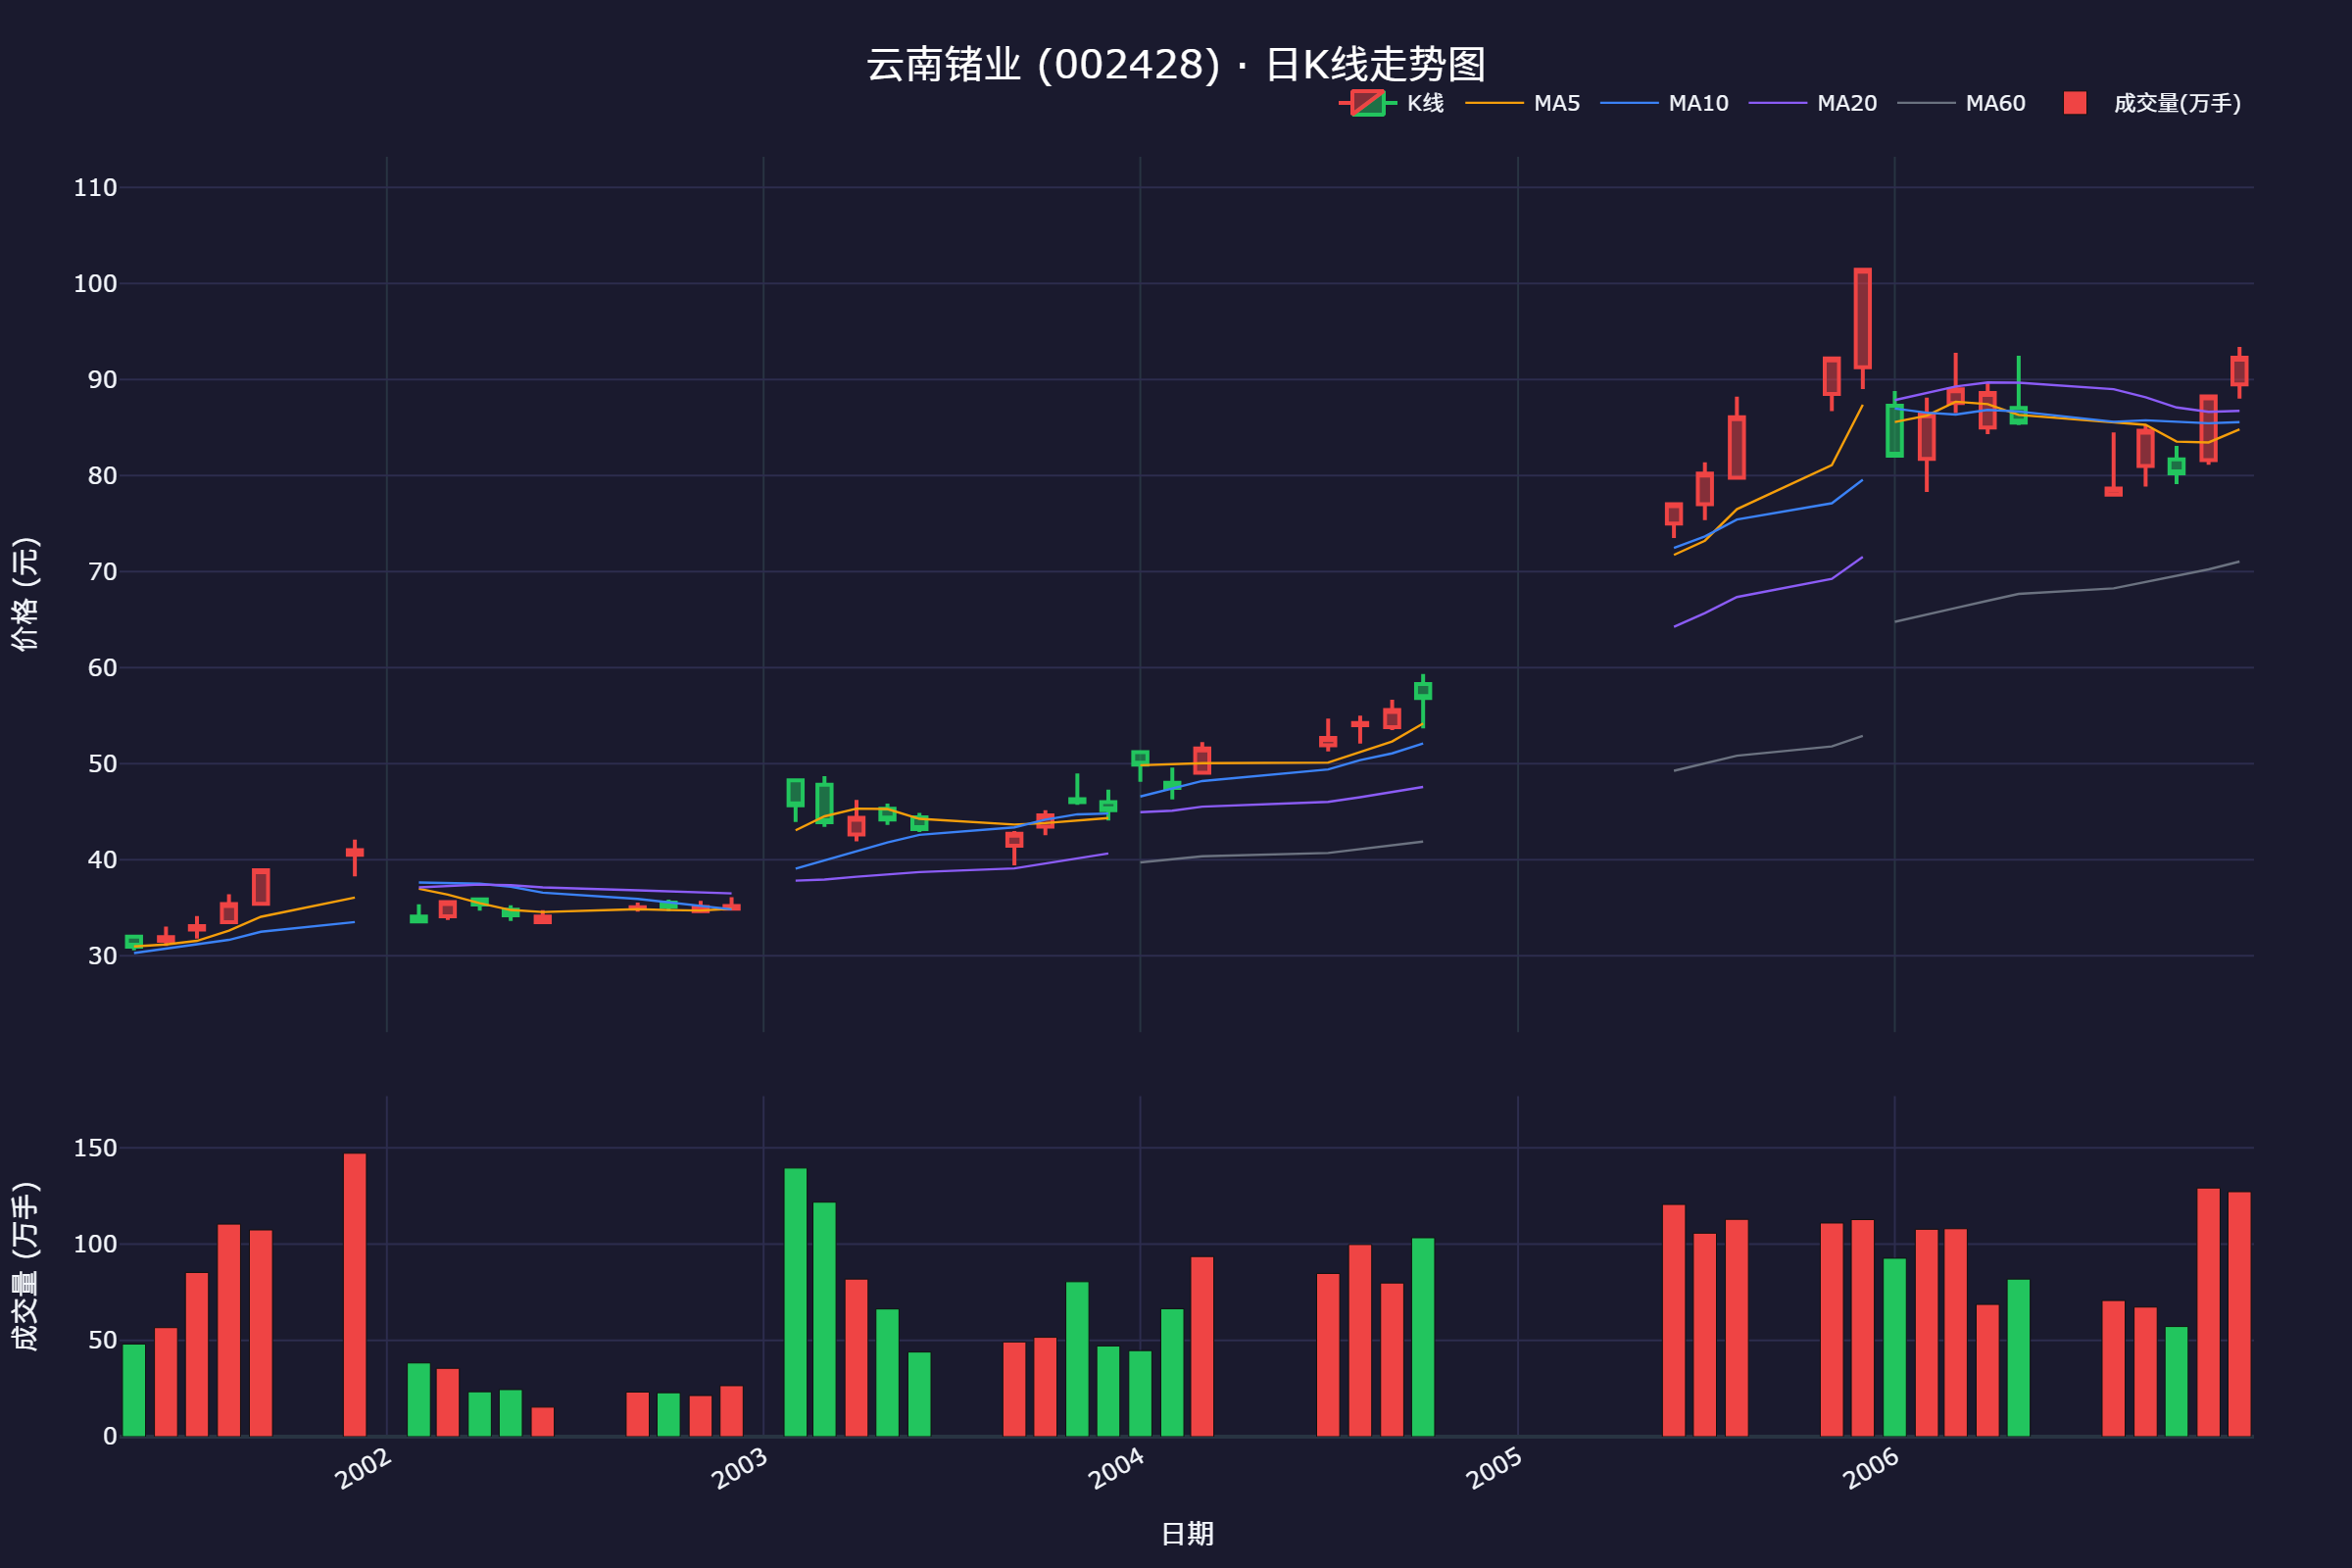Viewport: 2352px width, 1568px height.
Task: Toggle MA10 line in legend
Action: pos(1664,103)
